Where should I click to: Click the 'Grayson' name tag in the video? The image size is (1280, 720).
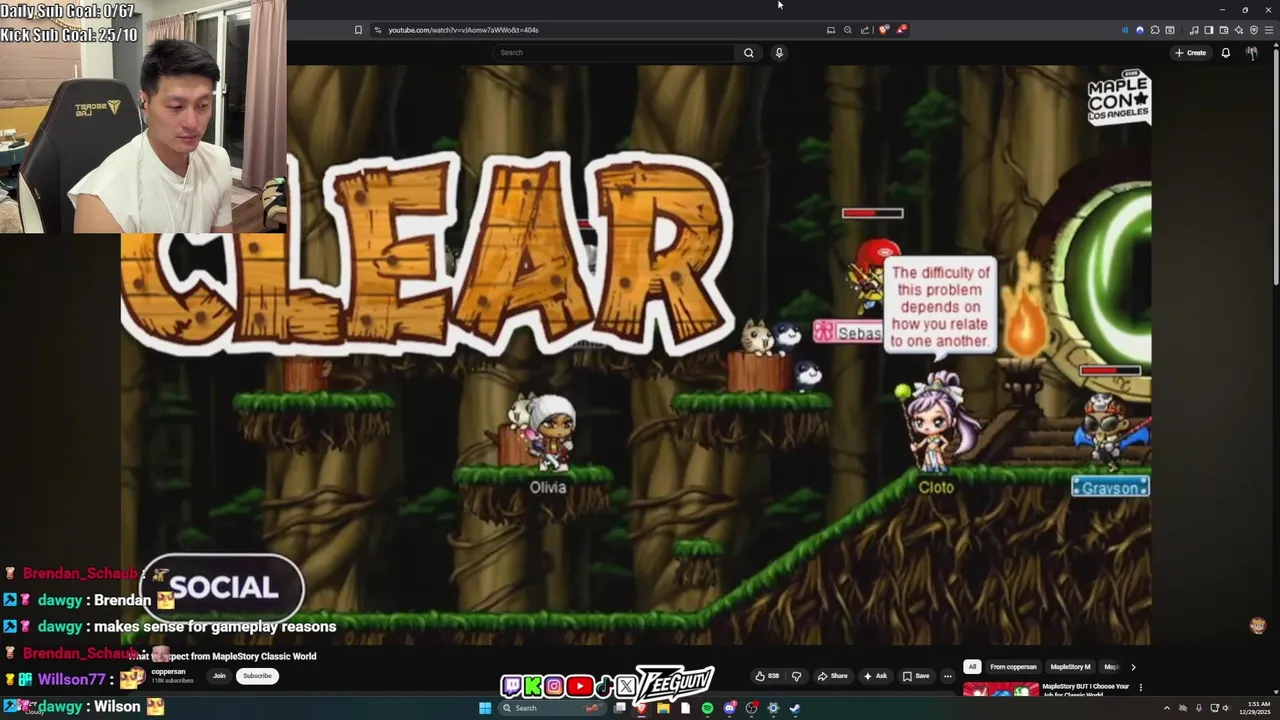point(1110,488)
